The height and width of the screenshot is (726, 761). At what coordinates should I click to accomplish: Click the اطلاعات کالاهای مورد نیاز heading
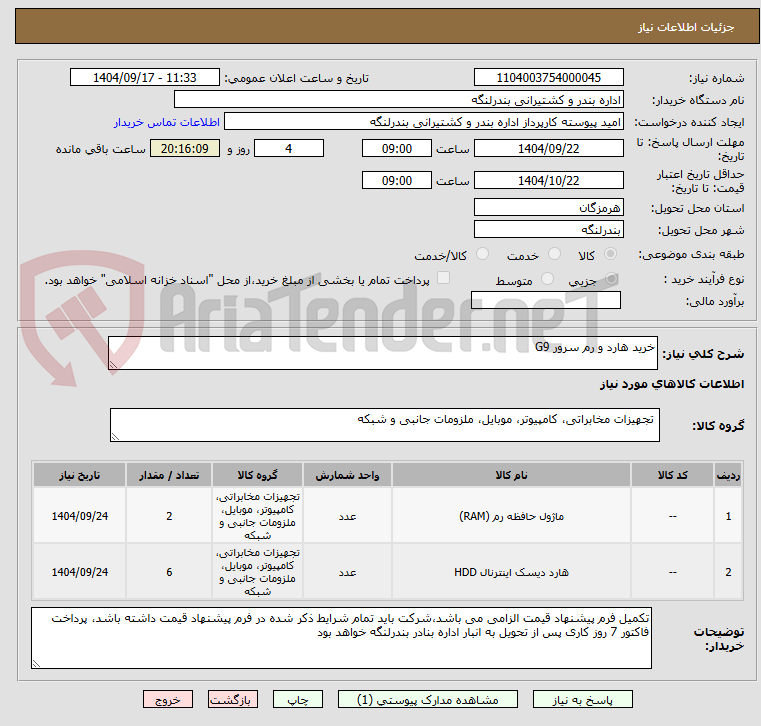672,384
